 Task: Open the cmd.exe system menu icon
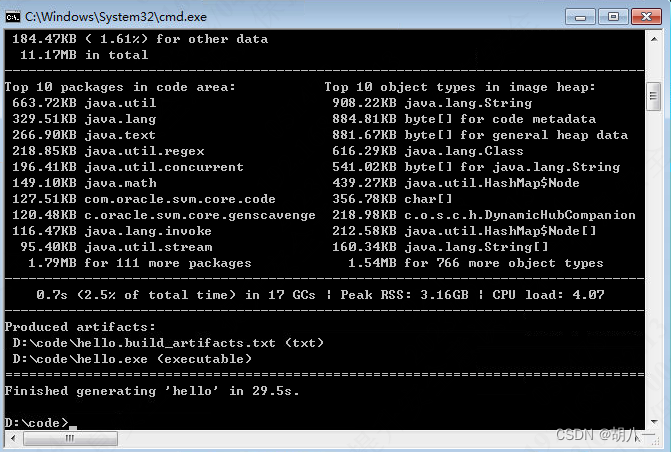click(12, 17)
